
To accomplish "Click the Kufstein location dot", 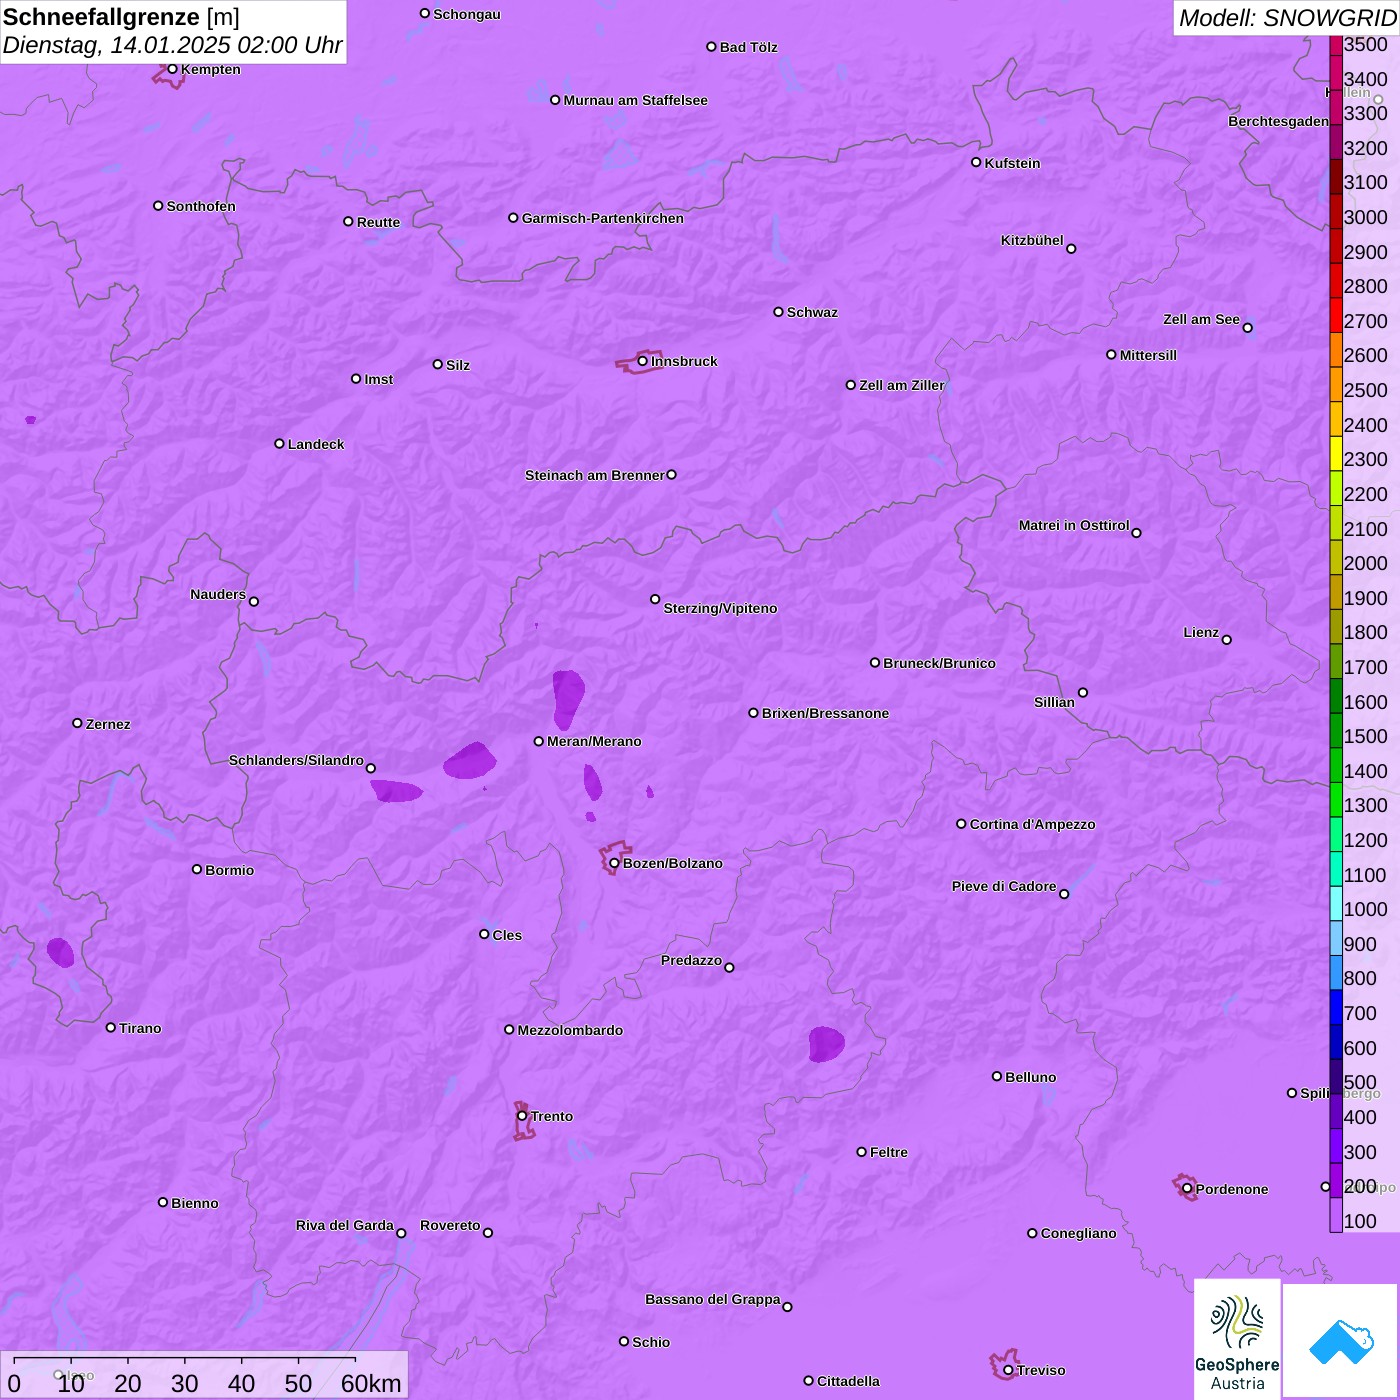I will pos(977,162).
